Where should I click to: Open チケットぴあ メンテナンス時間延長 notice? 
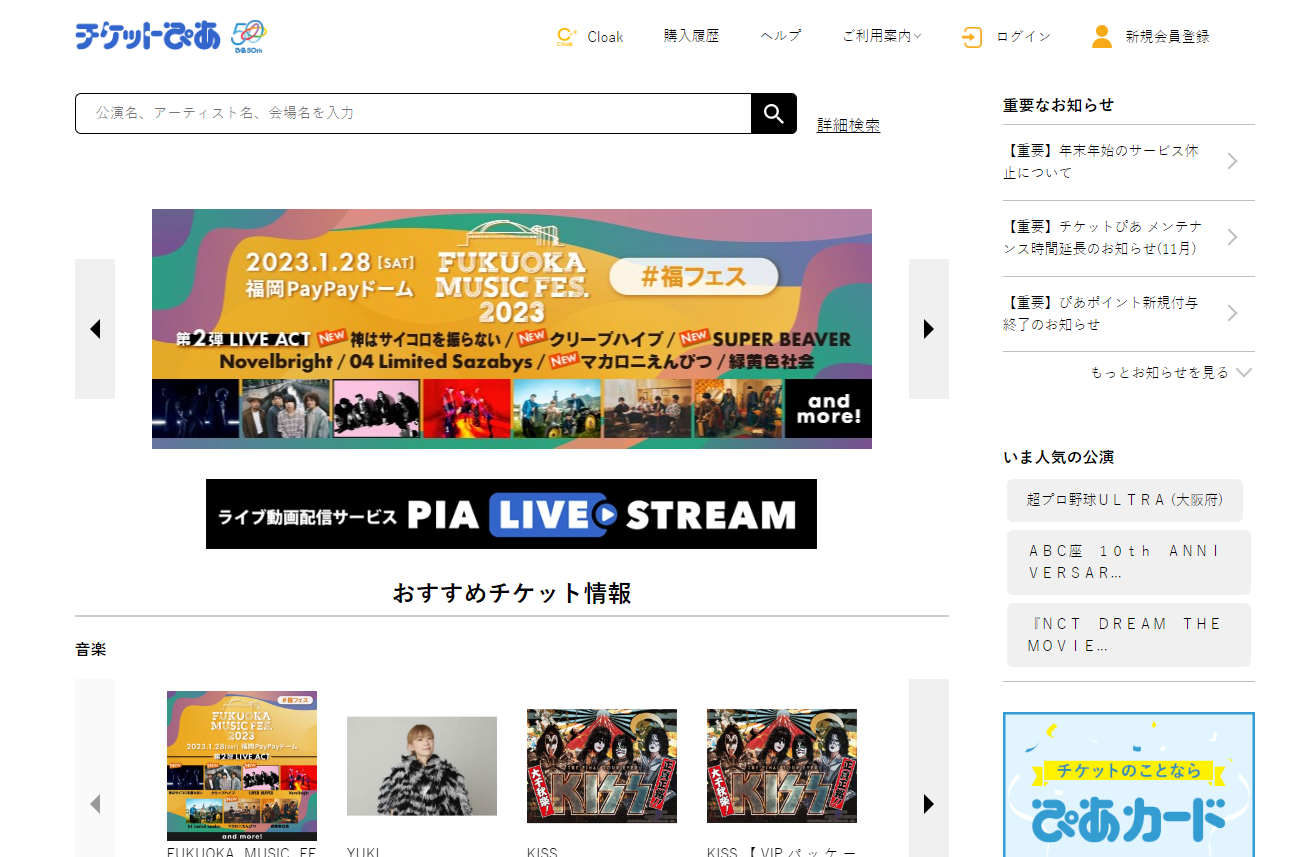1103,238
